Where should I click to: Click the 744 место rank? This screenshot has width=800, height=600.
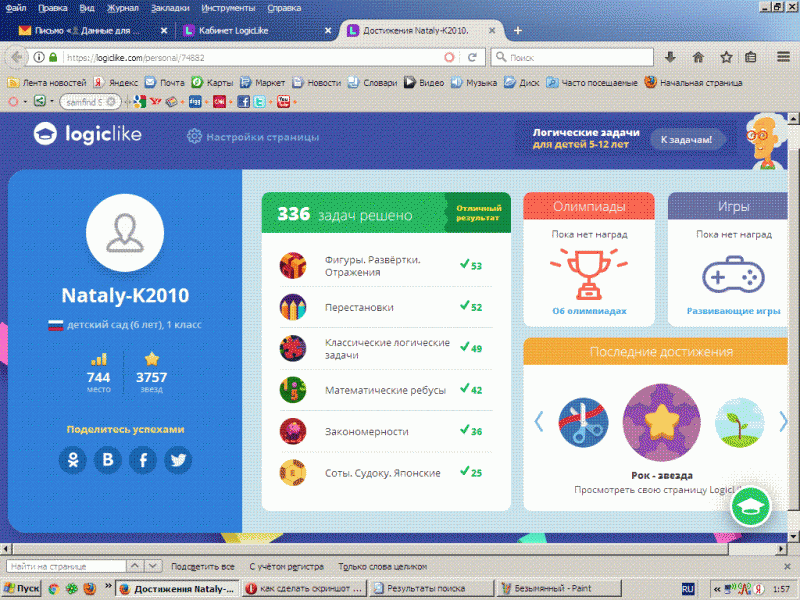[x=98, y=373]
